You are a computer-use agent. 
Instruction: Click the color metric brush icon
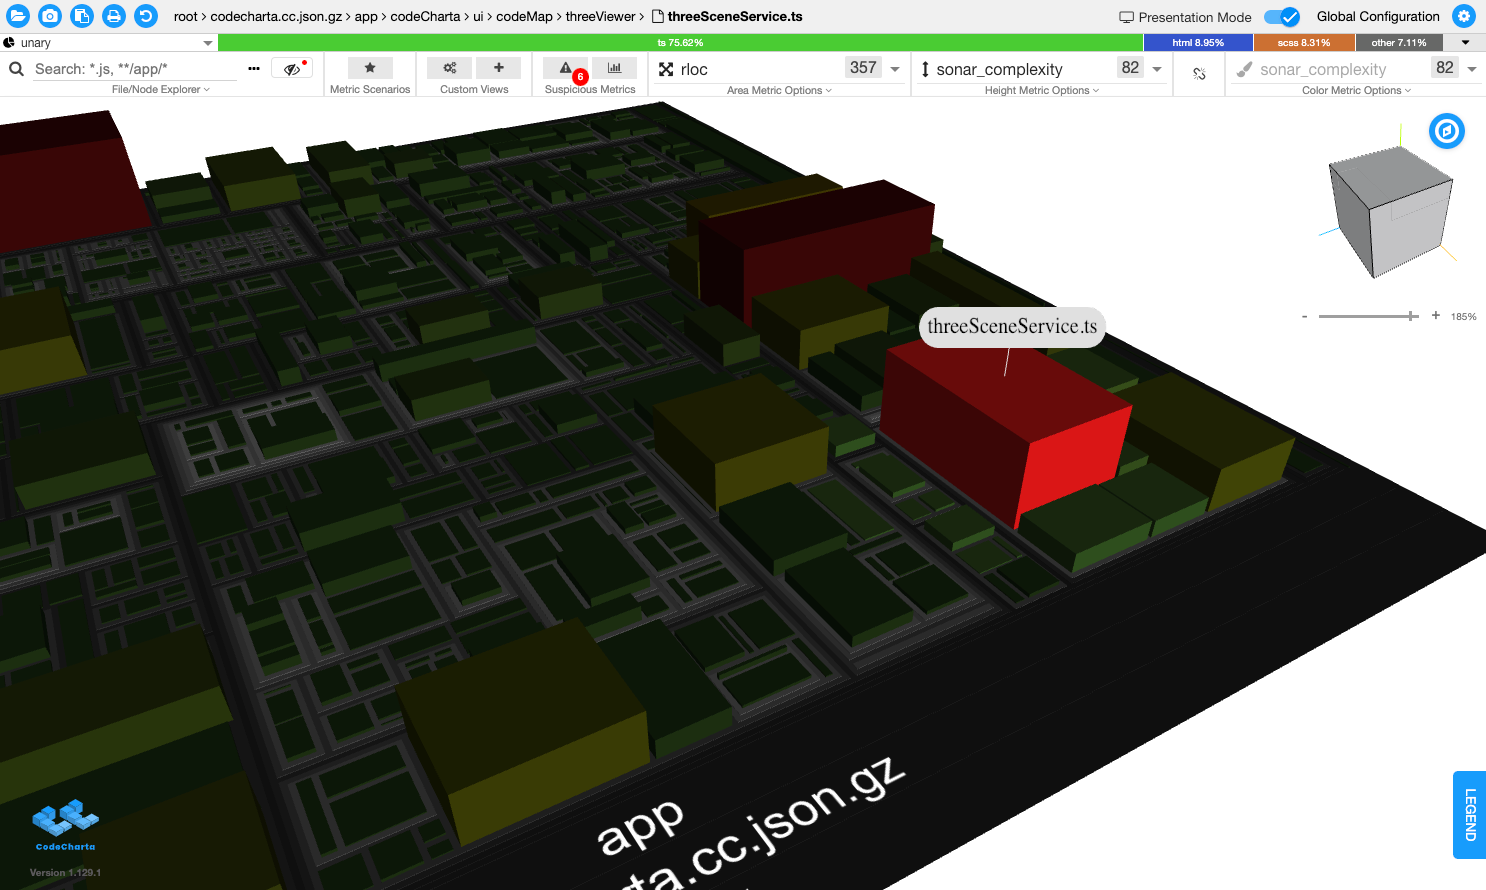(1244, 69)
